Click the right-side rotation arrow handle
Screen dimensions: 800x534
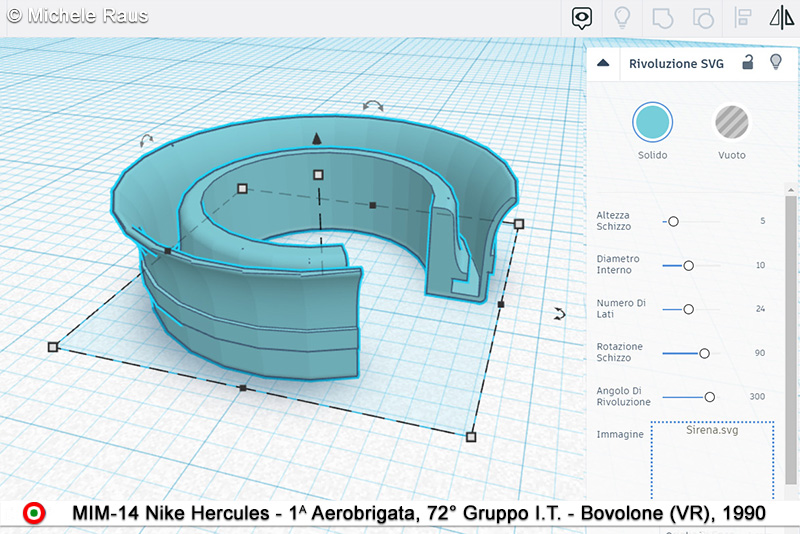click(560, 314)
